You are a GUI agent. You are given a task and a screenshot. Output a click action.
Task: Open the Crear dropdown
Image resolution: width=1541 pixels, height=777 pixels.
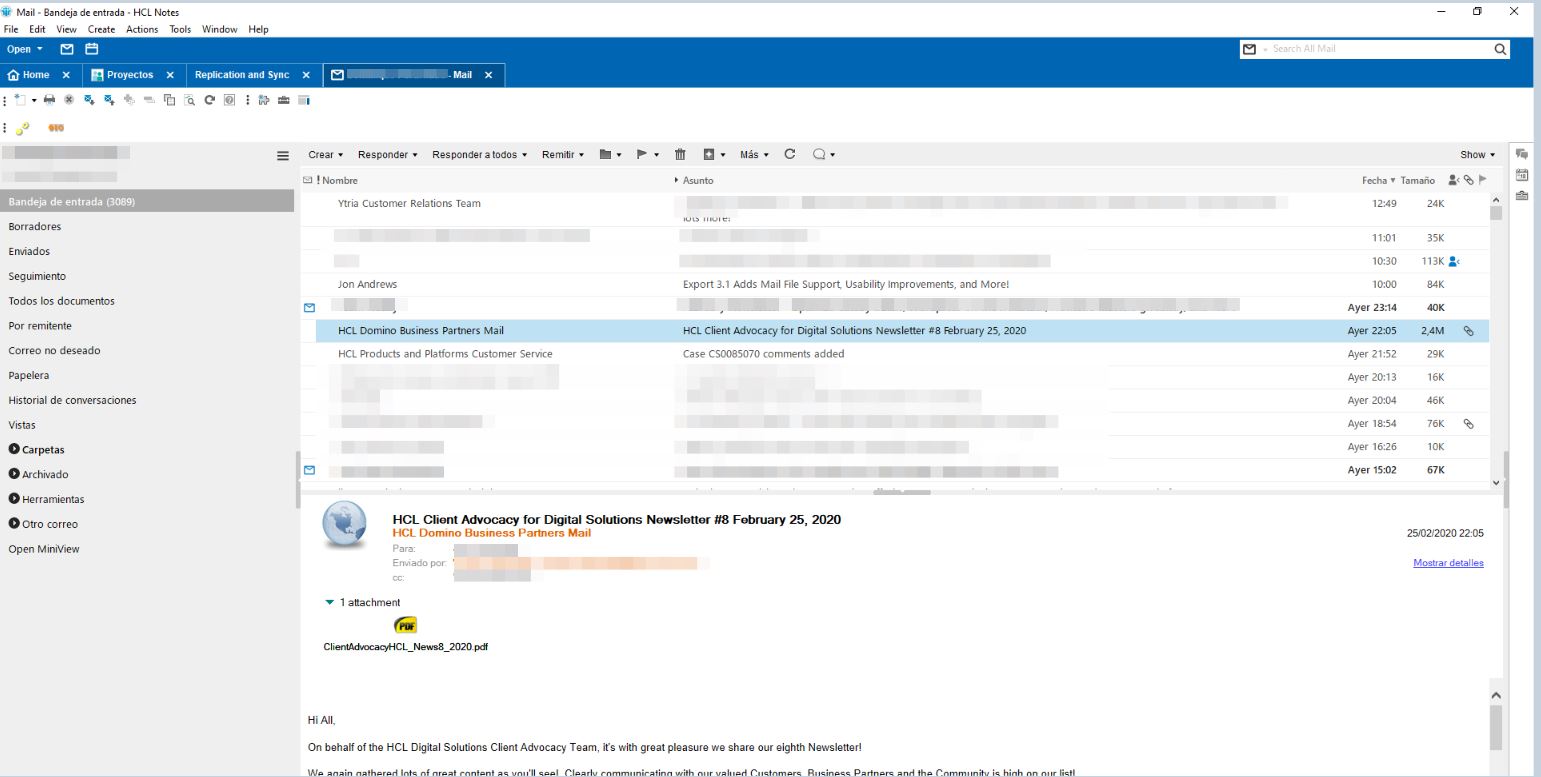(x=326, y=154)
